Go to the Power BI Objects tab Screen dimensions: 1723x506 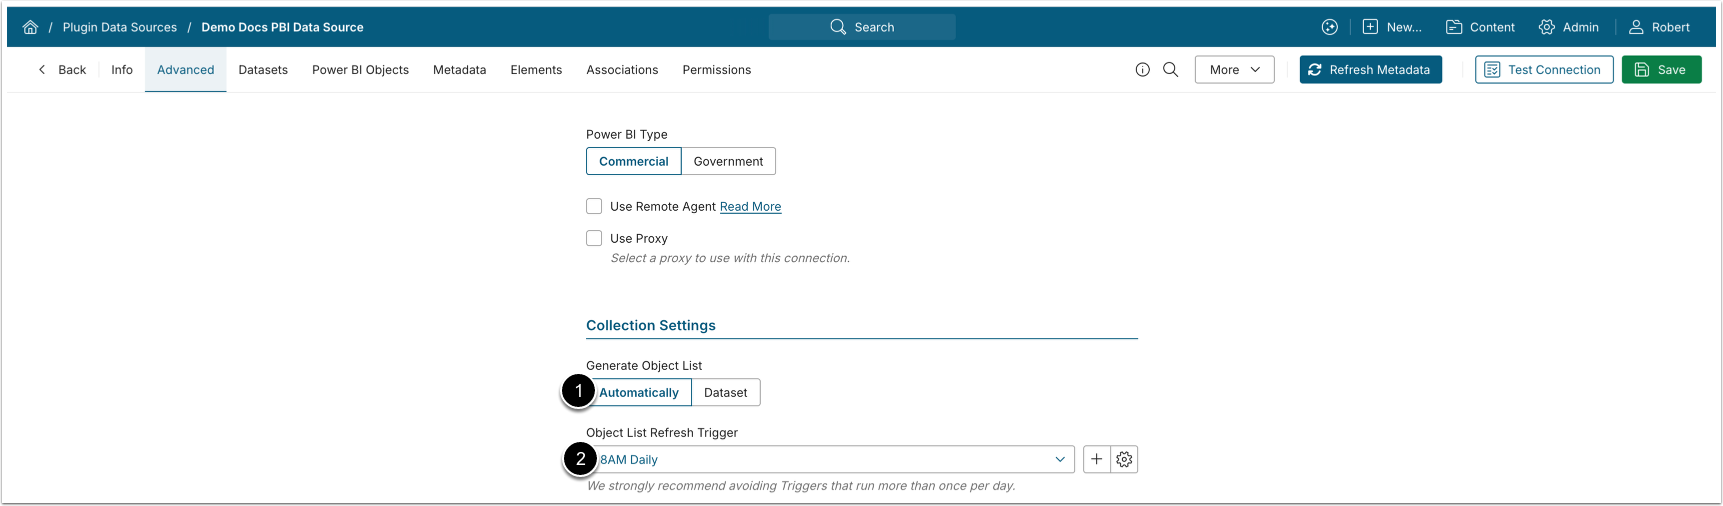(360, 70)
